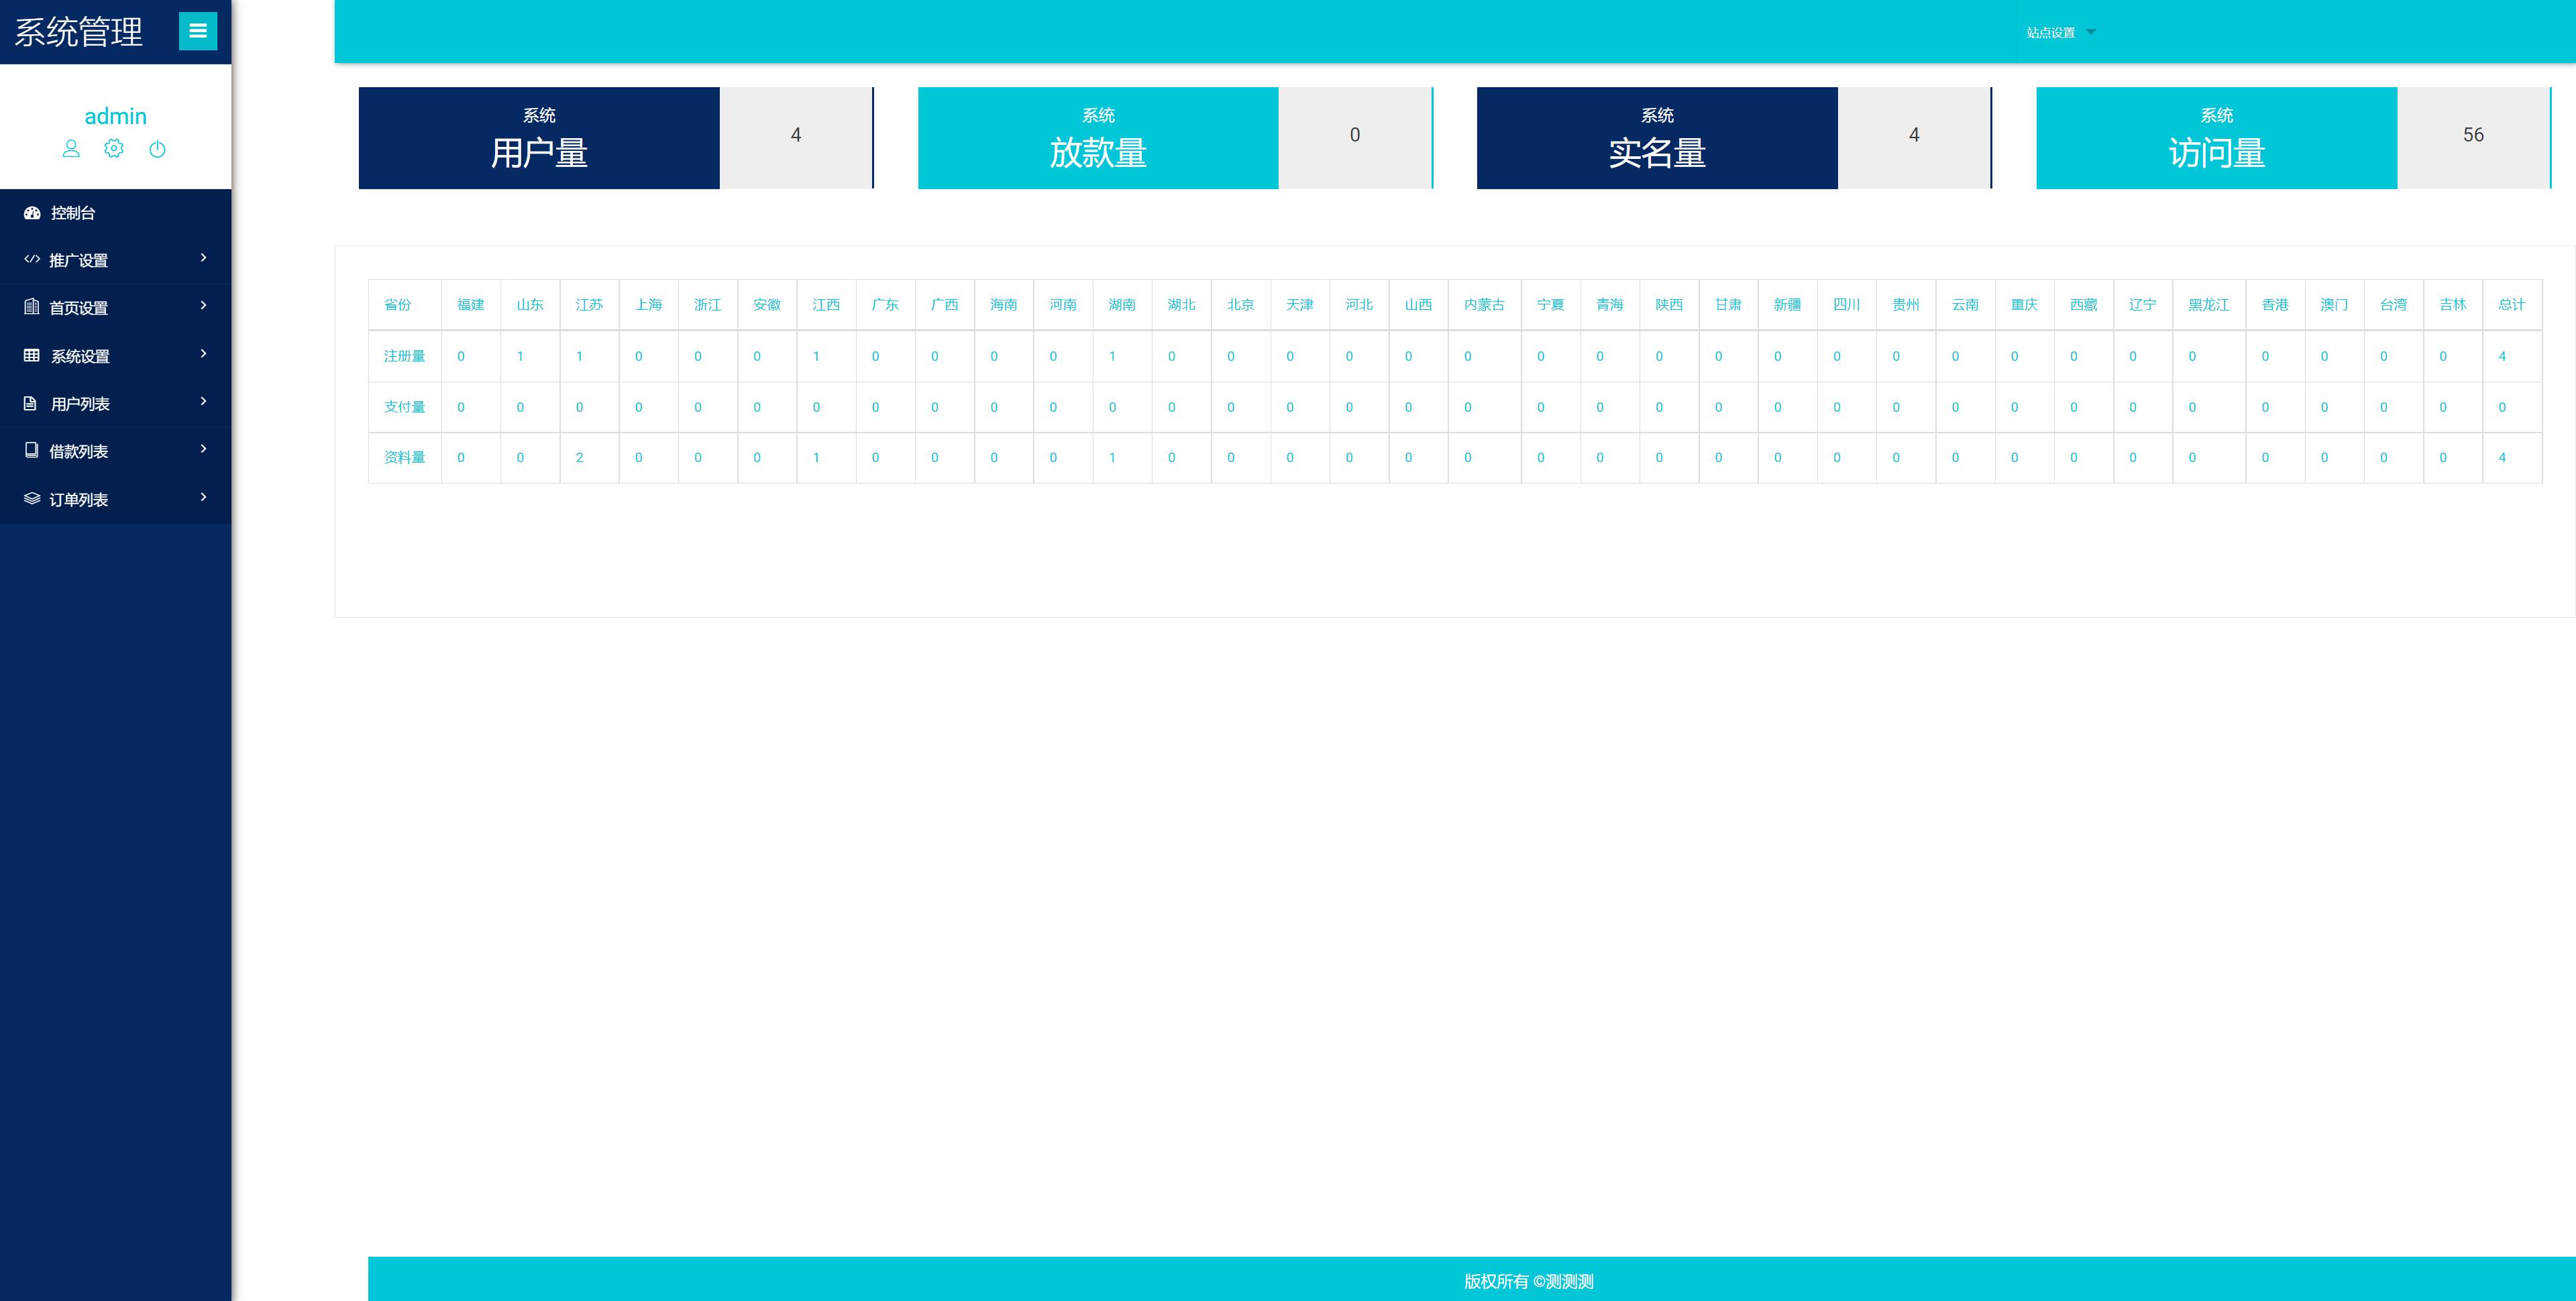Click the admin user profile icon

click(x=70, y=151)
